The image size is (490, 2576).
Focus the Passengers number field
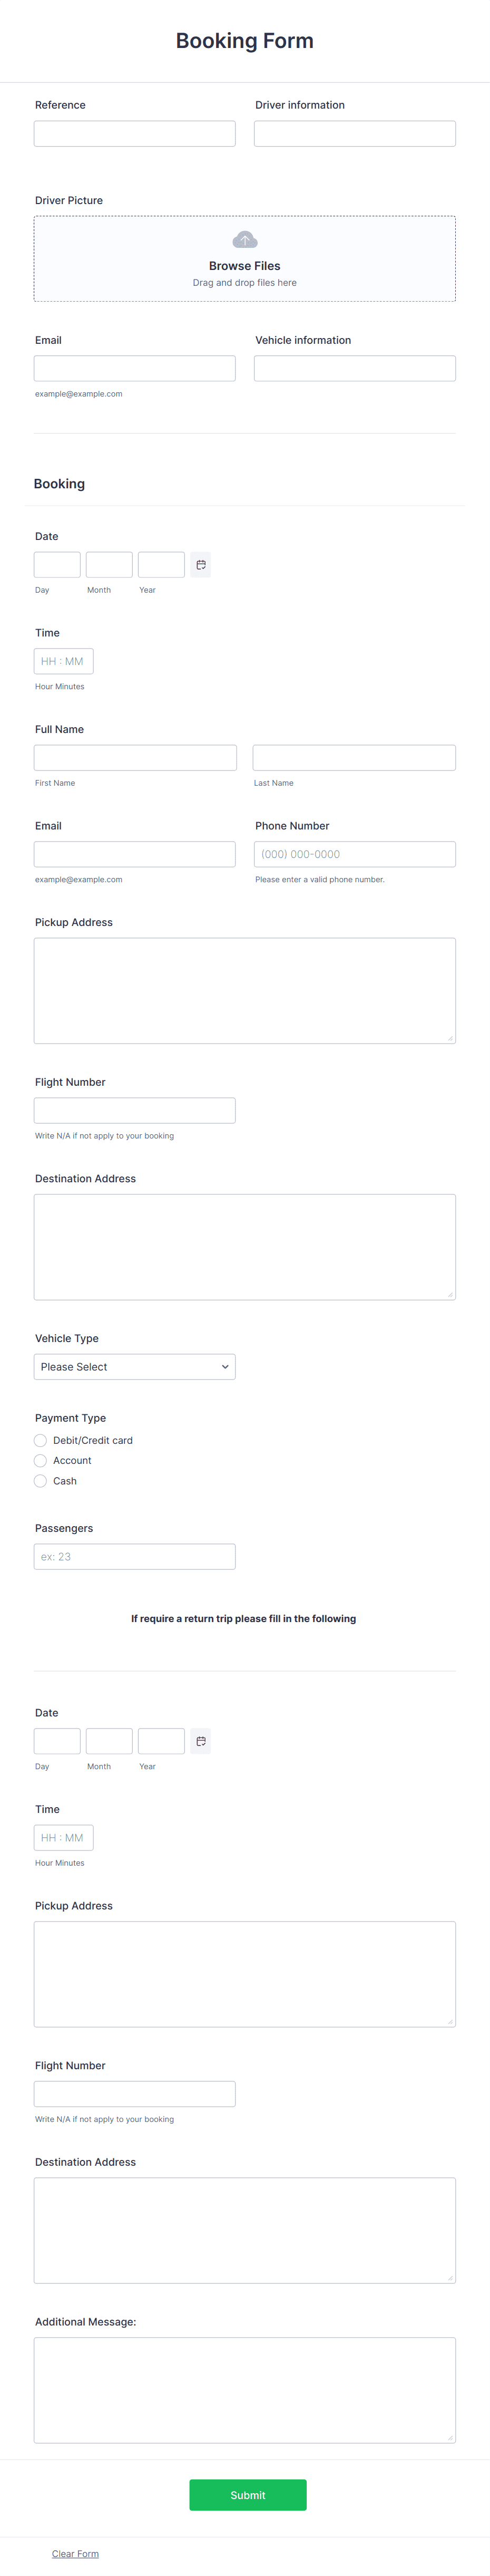135,1557
